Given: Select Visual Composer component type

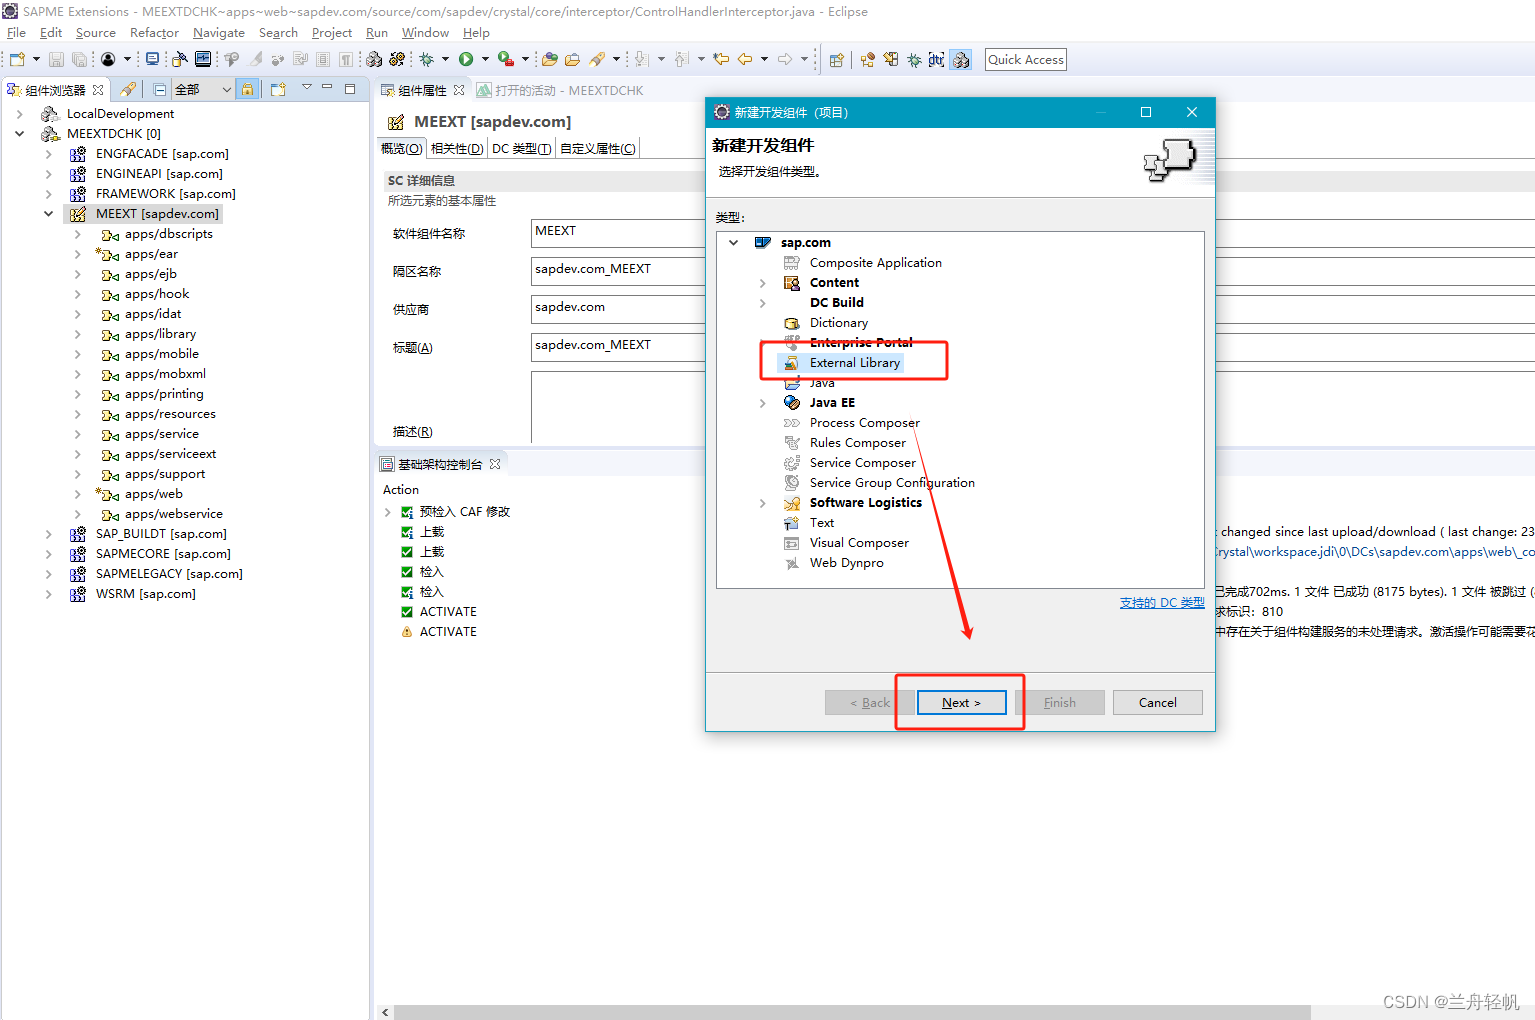Looking at the screenshot, I should 859,543.
